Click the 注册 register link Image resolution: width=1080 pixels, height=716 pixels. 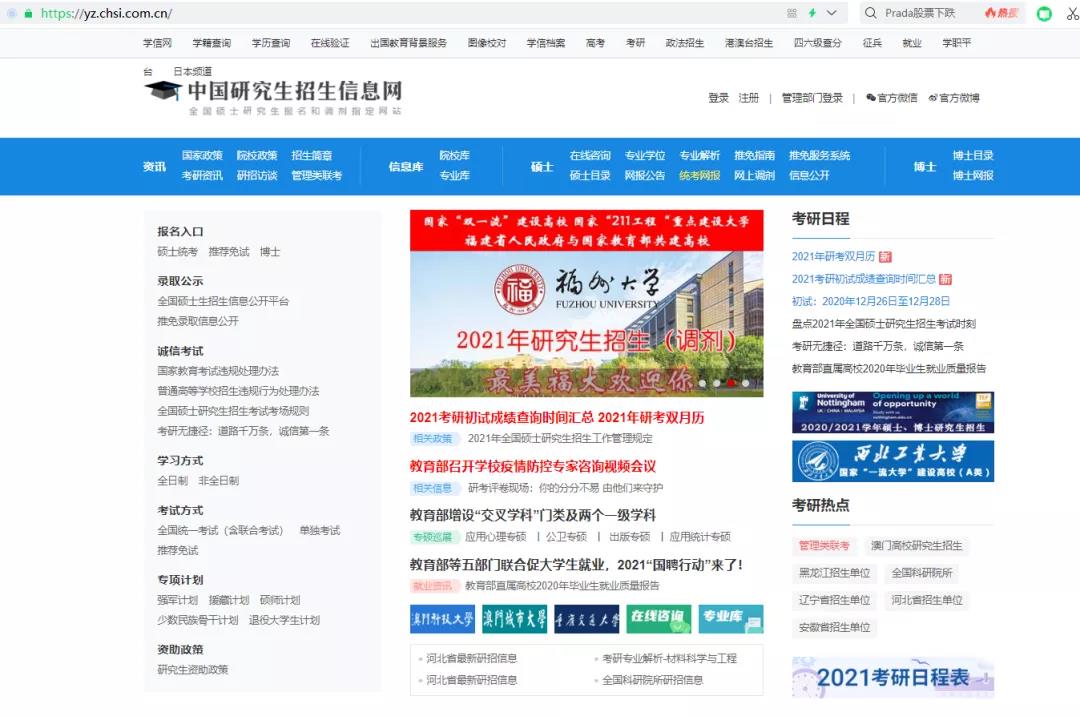[x=748, y=98]
